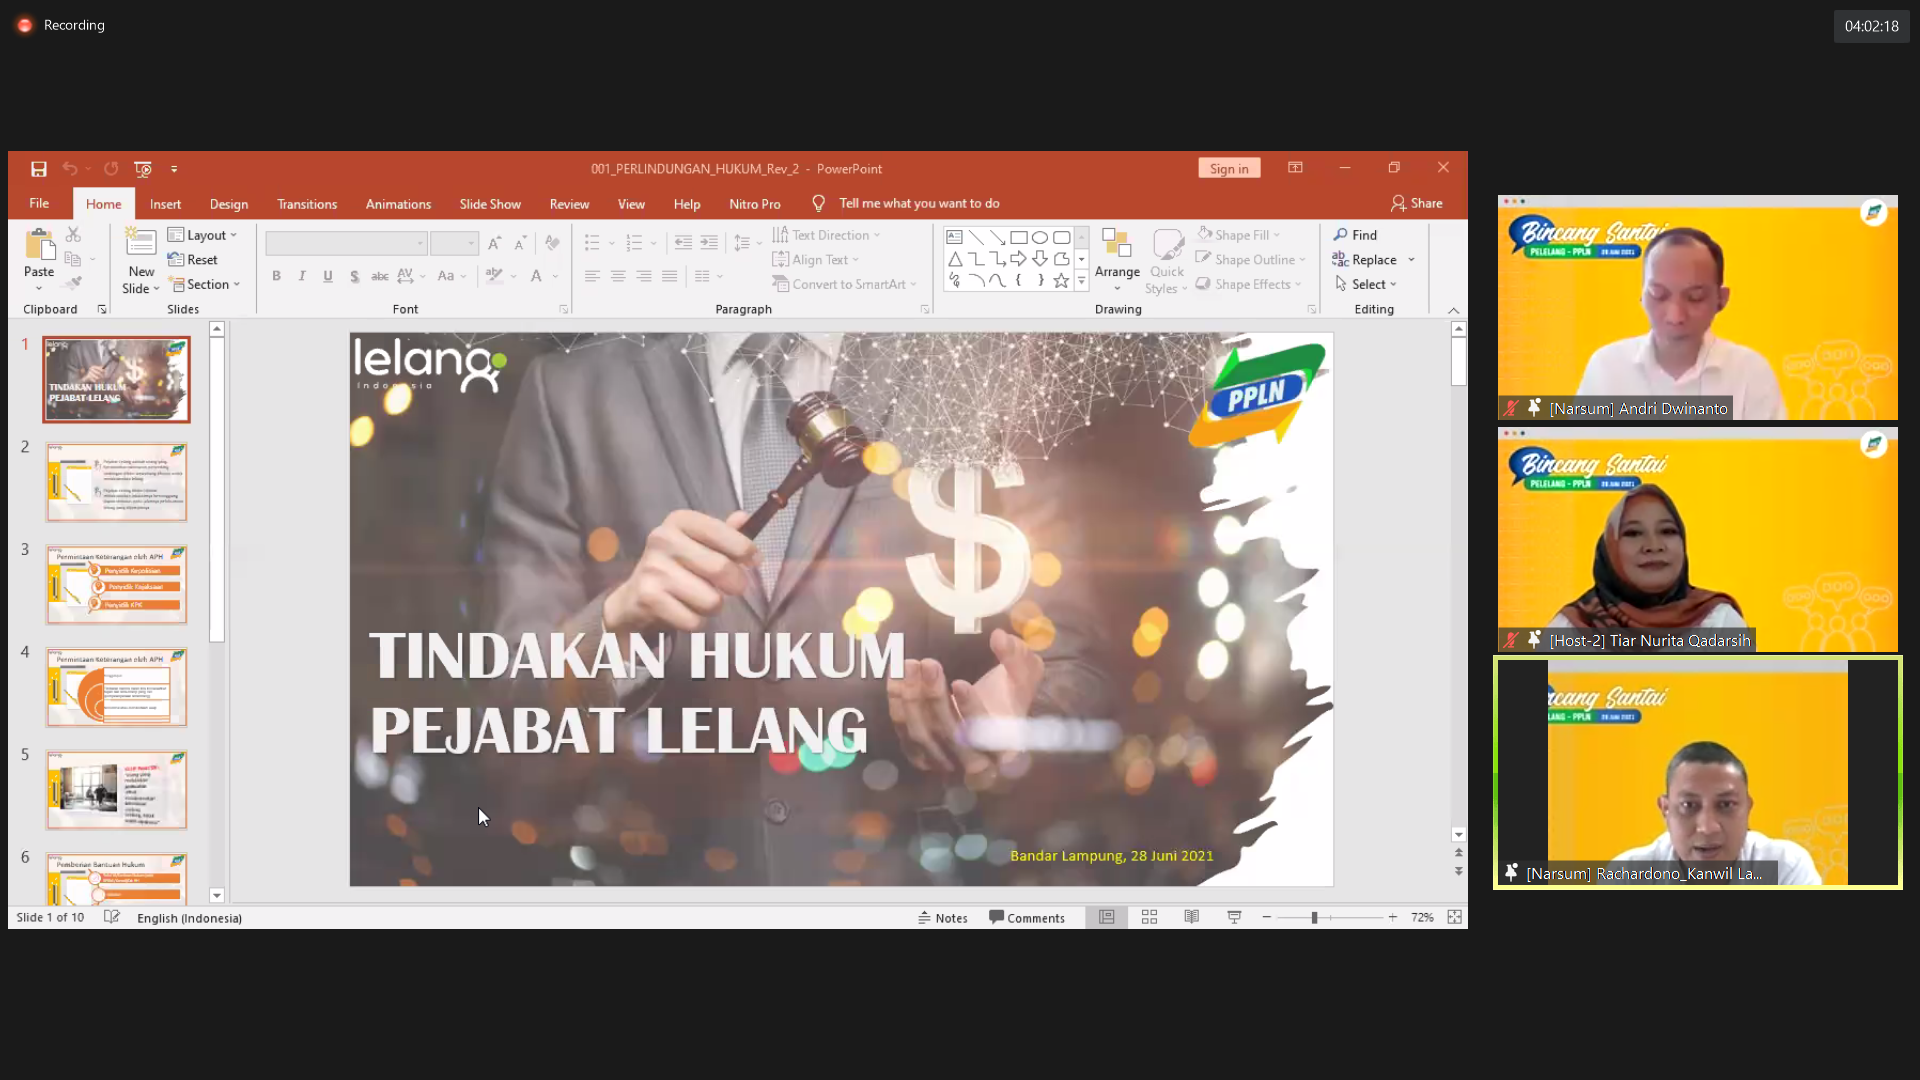Select Normal view button in status bar
The image size is (1920, 1080).
pyautogui.click(x=1106, y=917)
